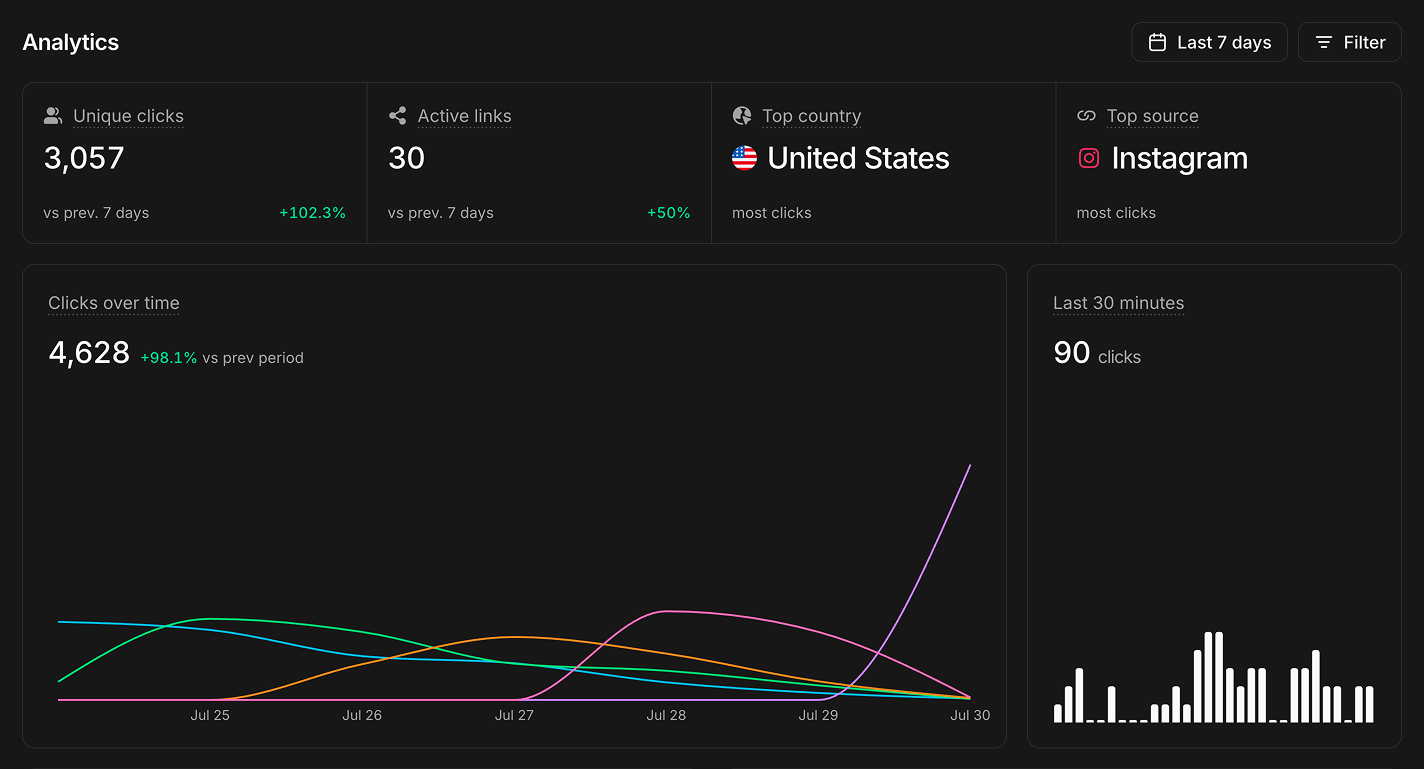The height and width of the screenshot is (769, 1424).
Task: Click the Unique clicks users icon
Action: click(53, 116)
